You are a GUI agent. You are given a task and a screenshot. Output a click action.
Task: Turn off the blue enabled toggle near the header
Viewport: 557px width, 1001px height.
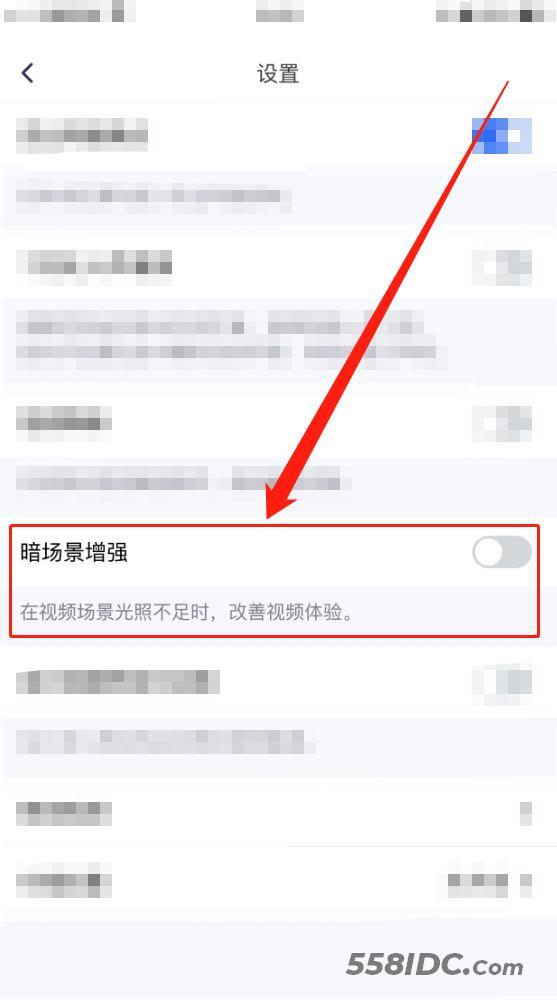coord(501,135)
